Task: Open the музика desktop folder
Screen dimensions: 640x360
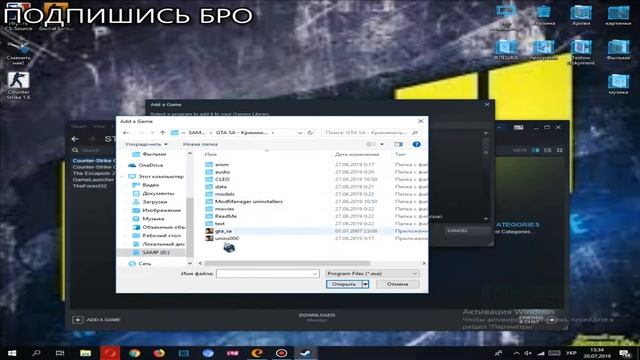Action: 618,84
